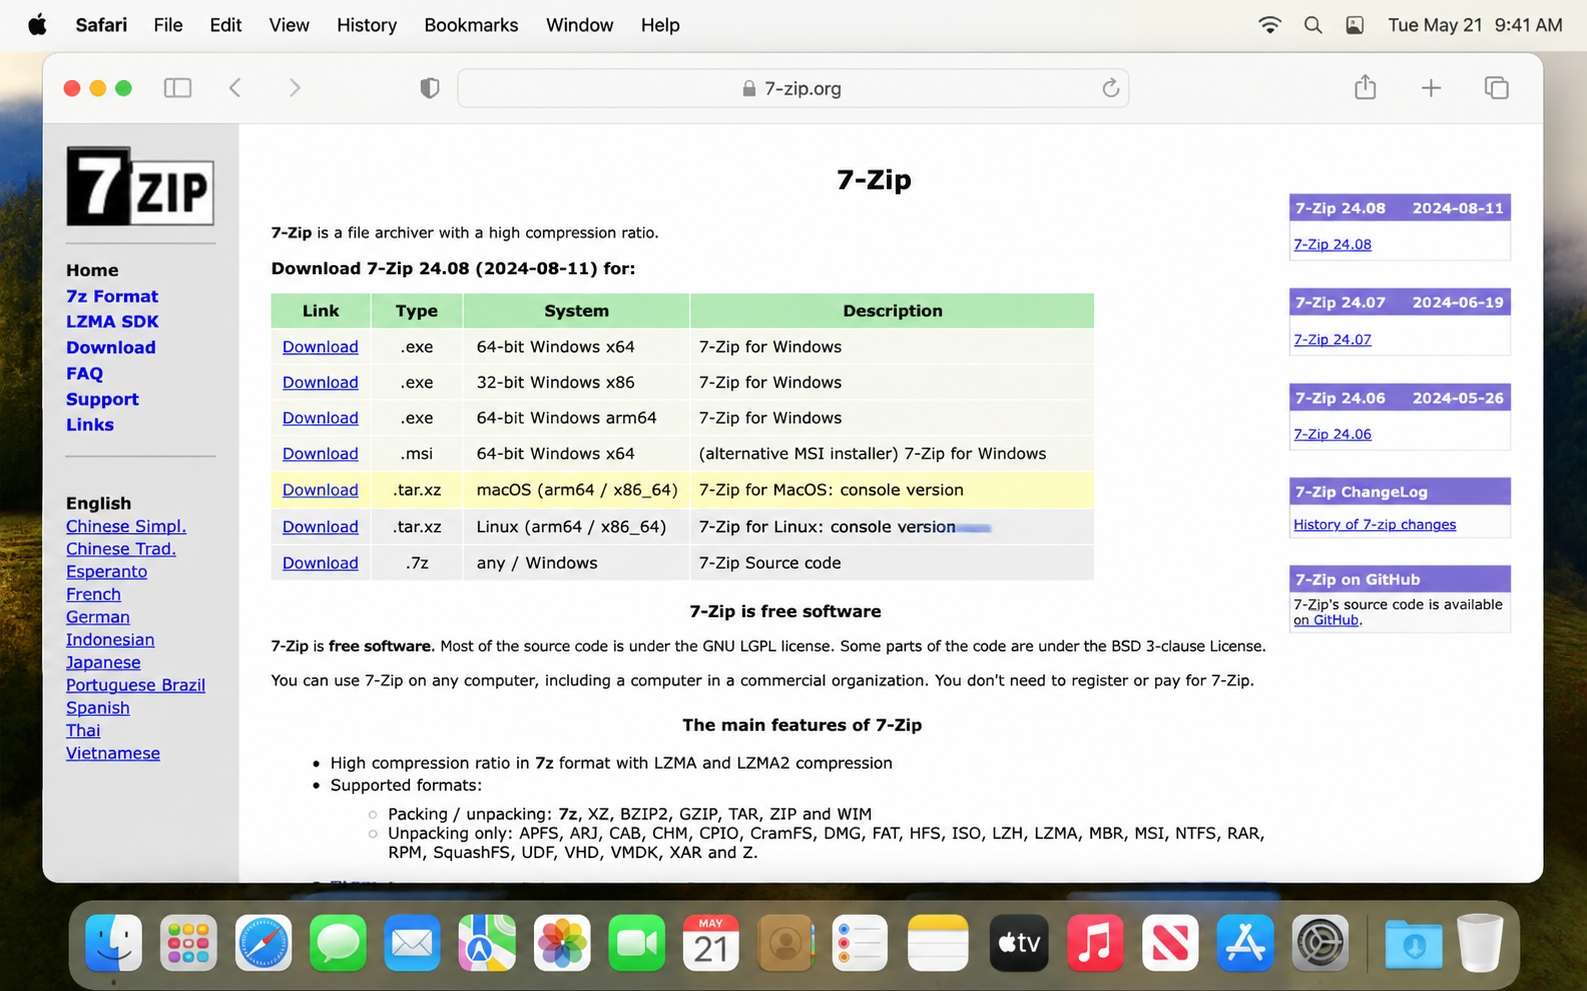Open the FAQ sidebar link
This screenshot has height=991, width=1587.
tap(84, 373)
